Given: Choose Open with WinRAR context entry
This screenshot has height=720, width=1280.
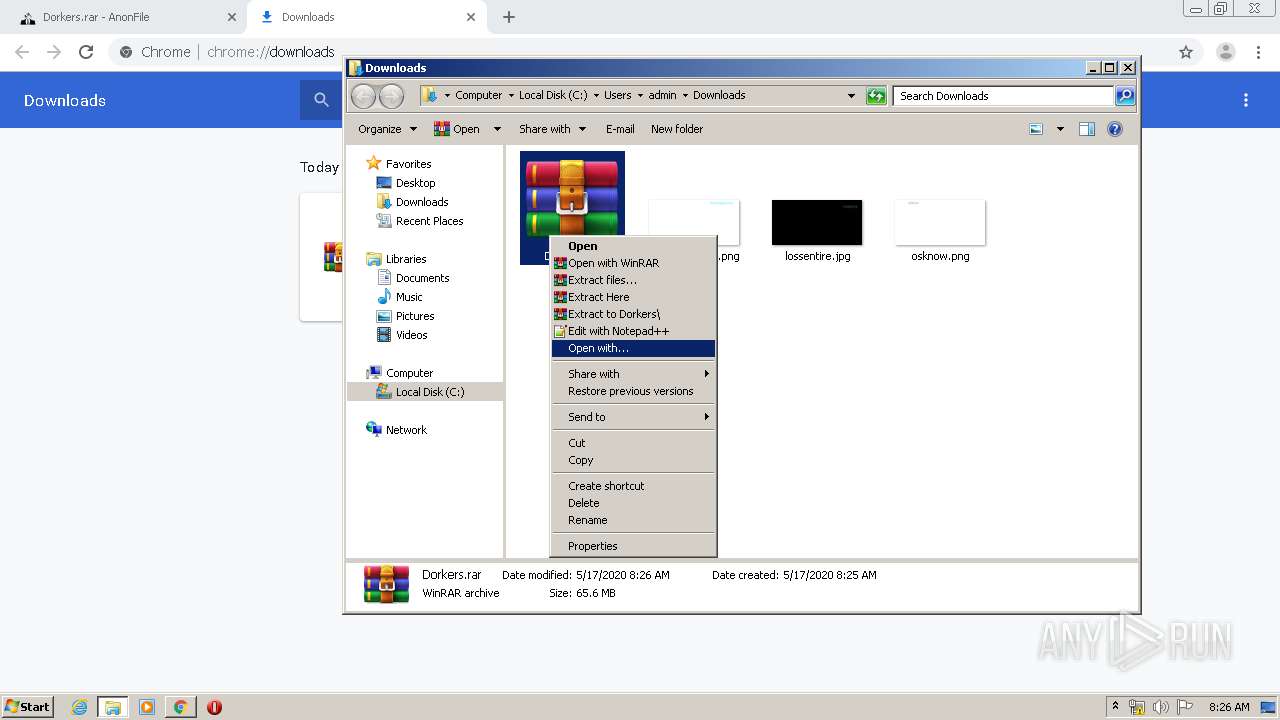Looking at the screenshot, I should [x=633, y=263].
